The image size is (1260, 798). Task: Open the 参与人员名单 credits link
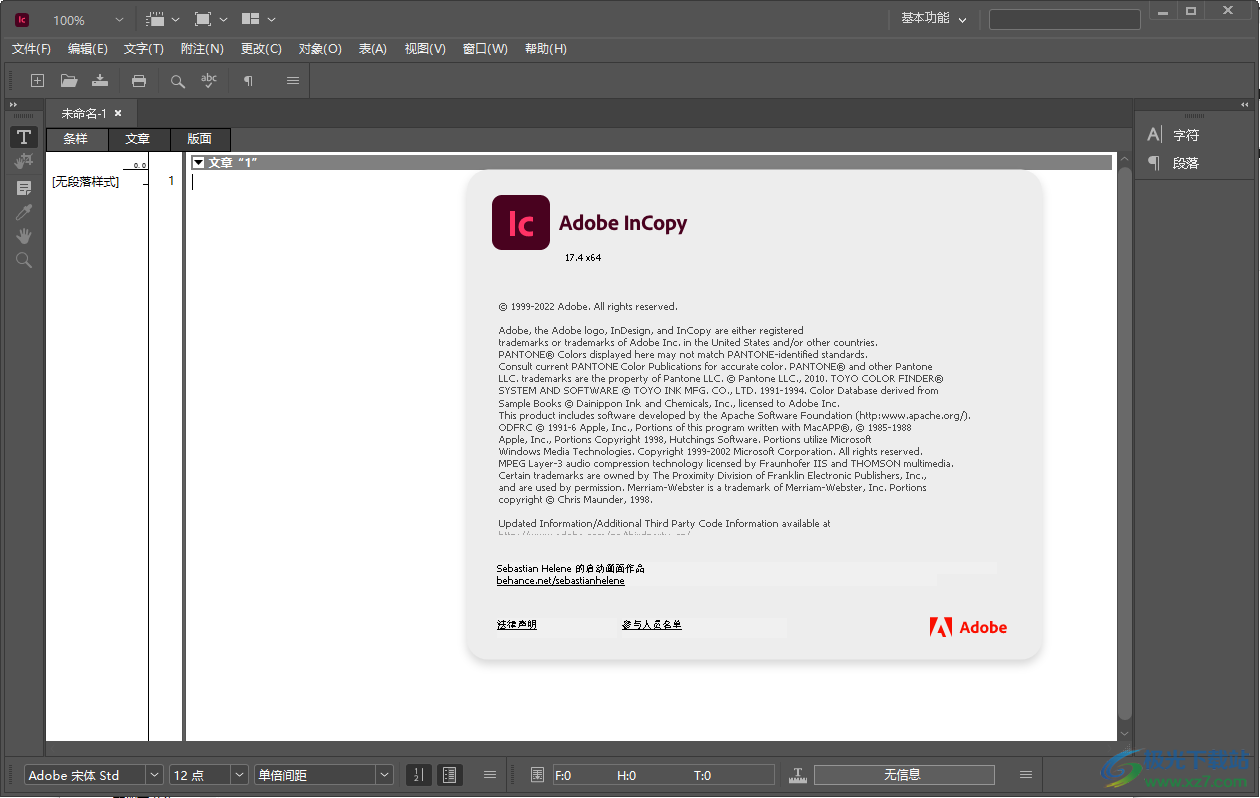(x=651, y=625)
